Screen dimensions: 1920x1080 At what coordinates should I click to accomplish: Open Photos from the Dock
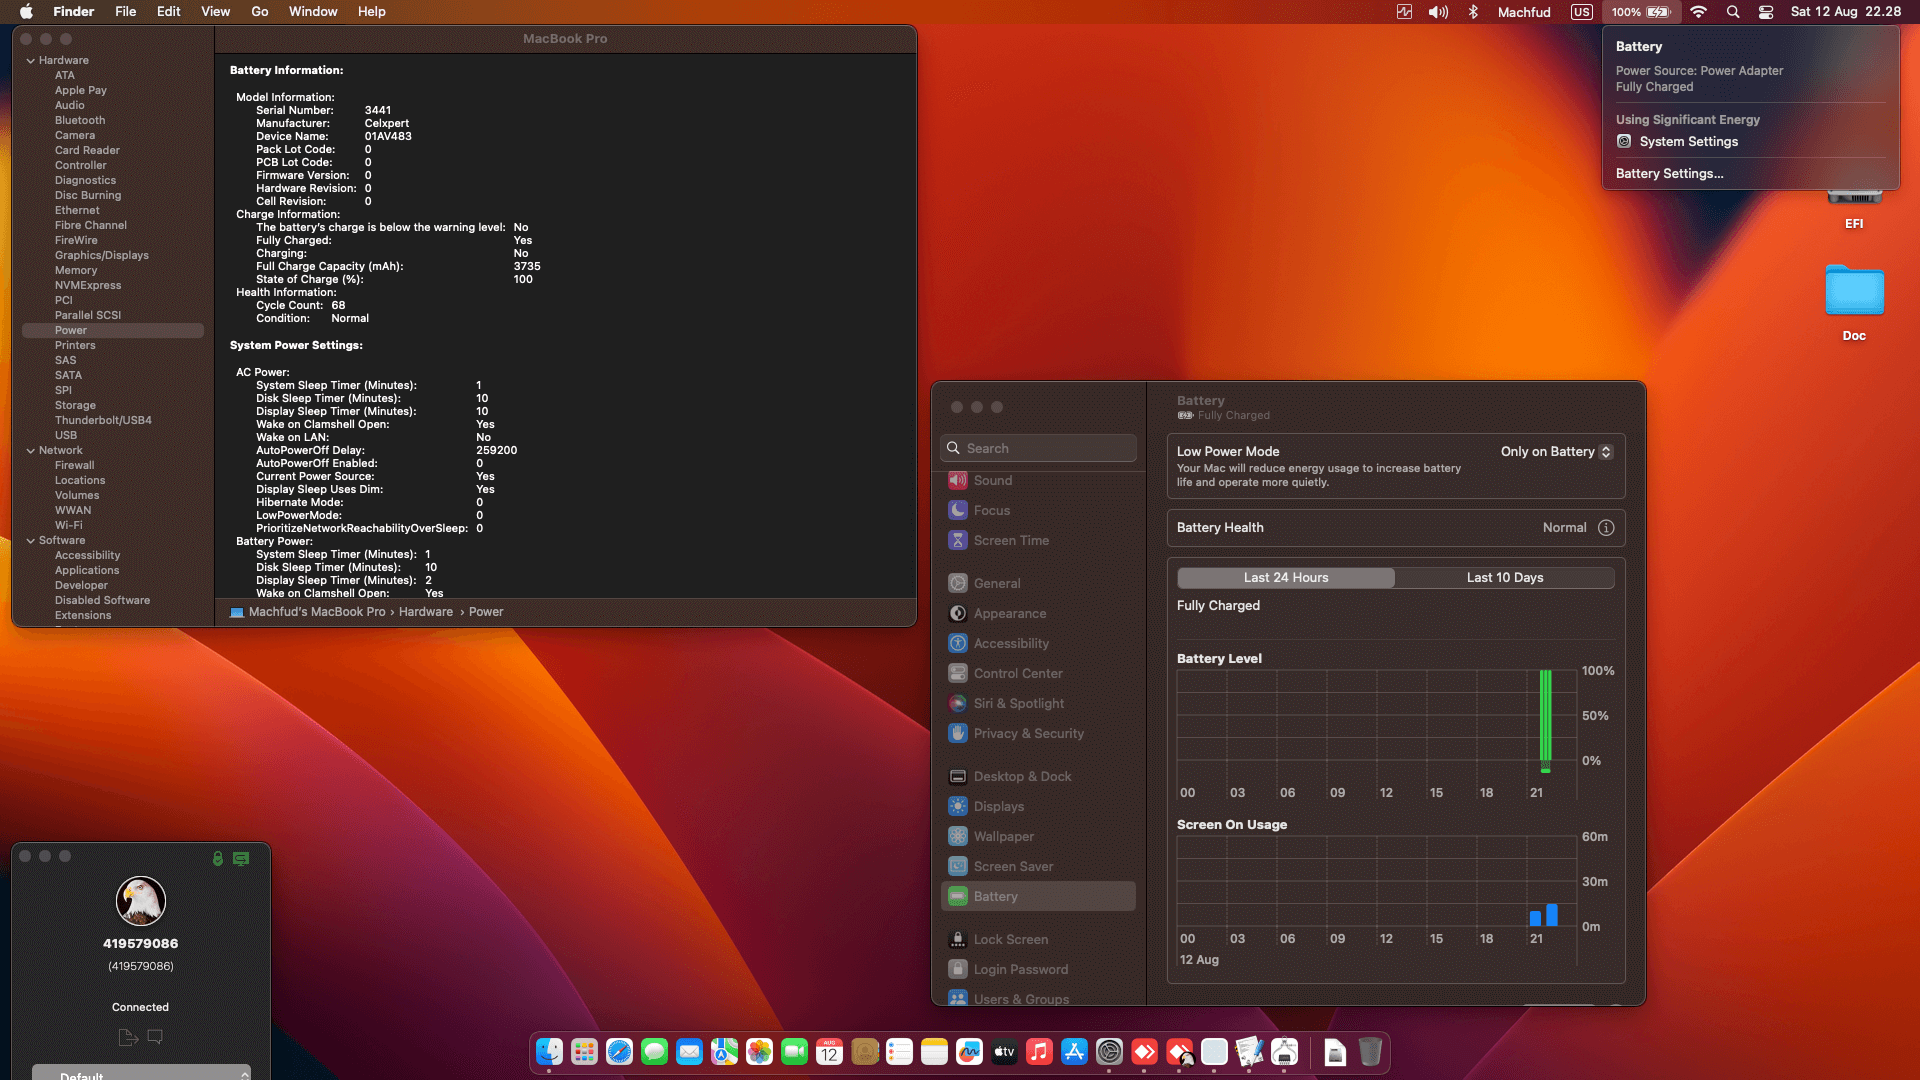759,1052
